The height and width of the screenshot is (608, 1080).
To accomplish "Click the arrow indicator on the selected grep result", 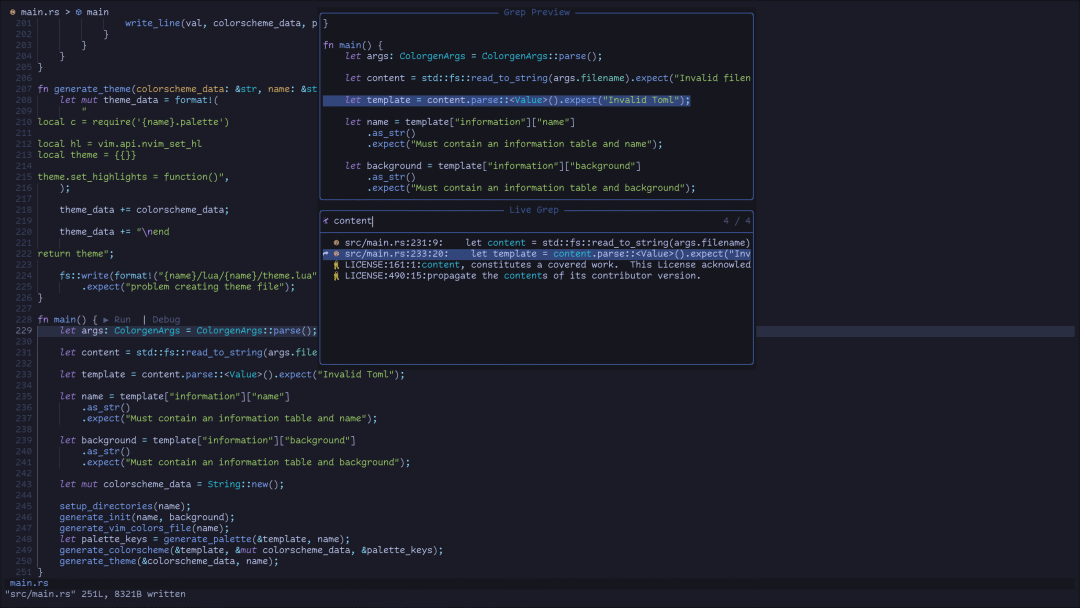I will (327, 253).
